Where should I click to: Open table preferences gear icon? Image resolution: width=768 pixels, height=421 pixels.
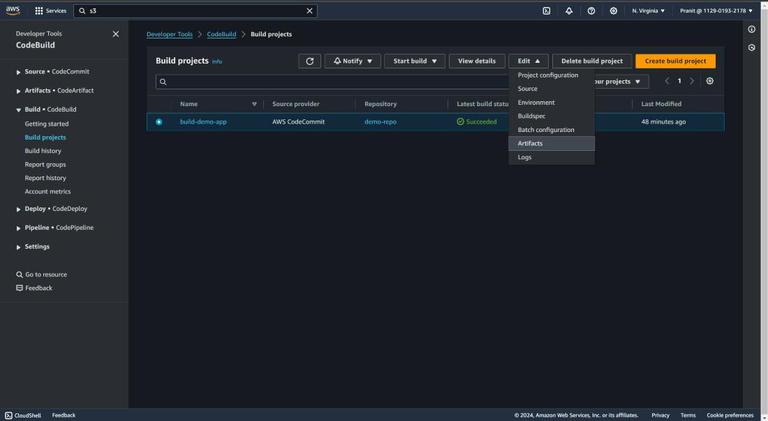pos(710,81)
